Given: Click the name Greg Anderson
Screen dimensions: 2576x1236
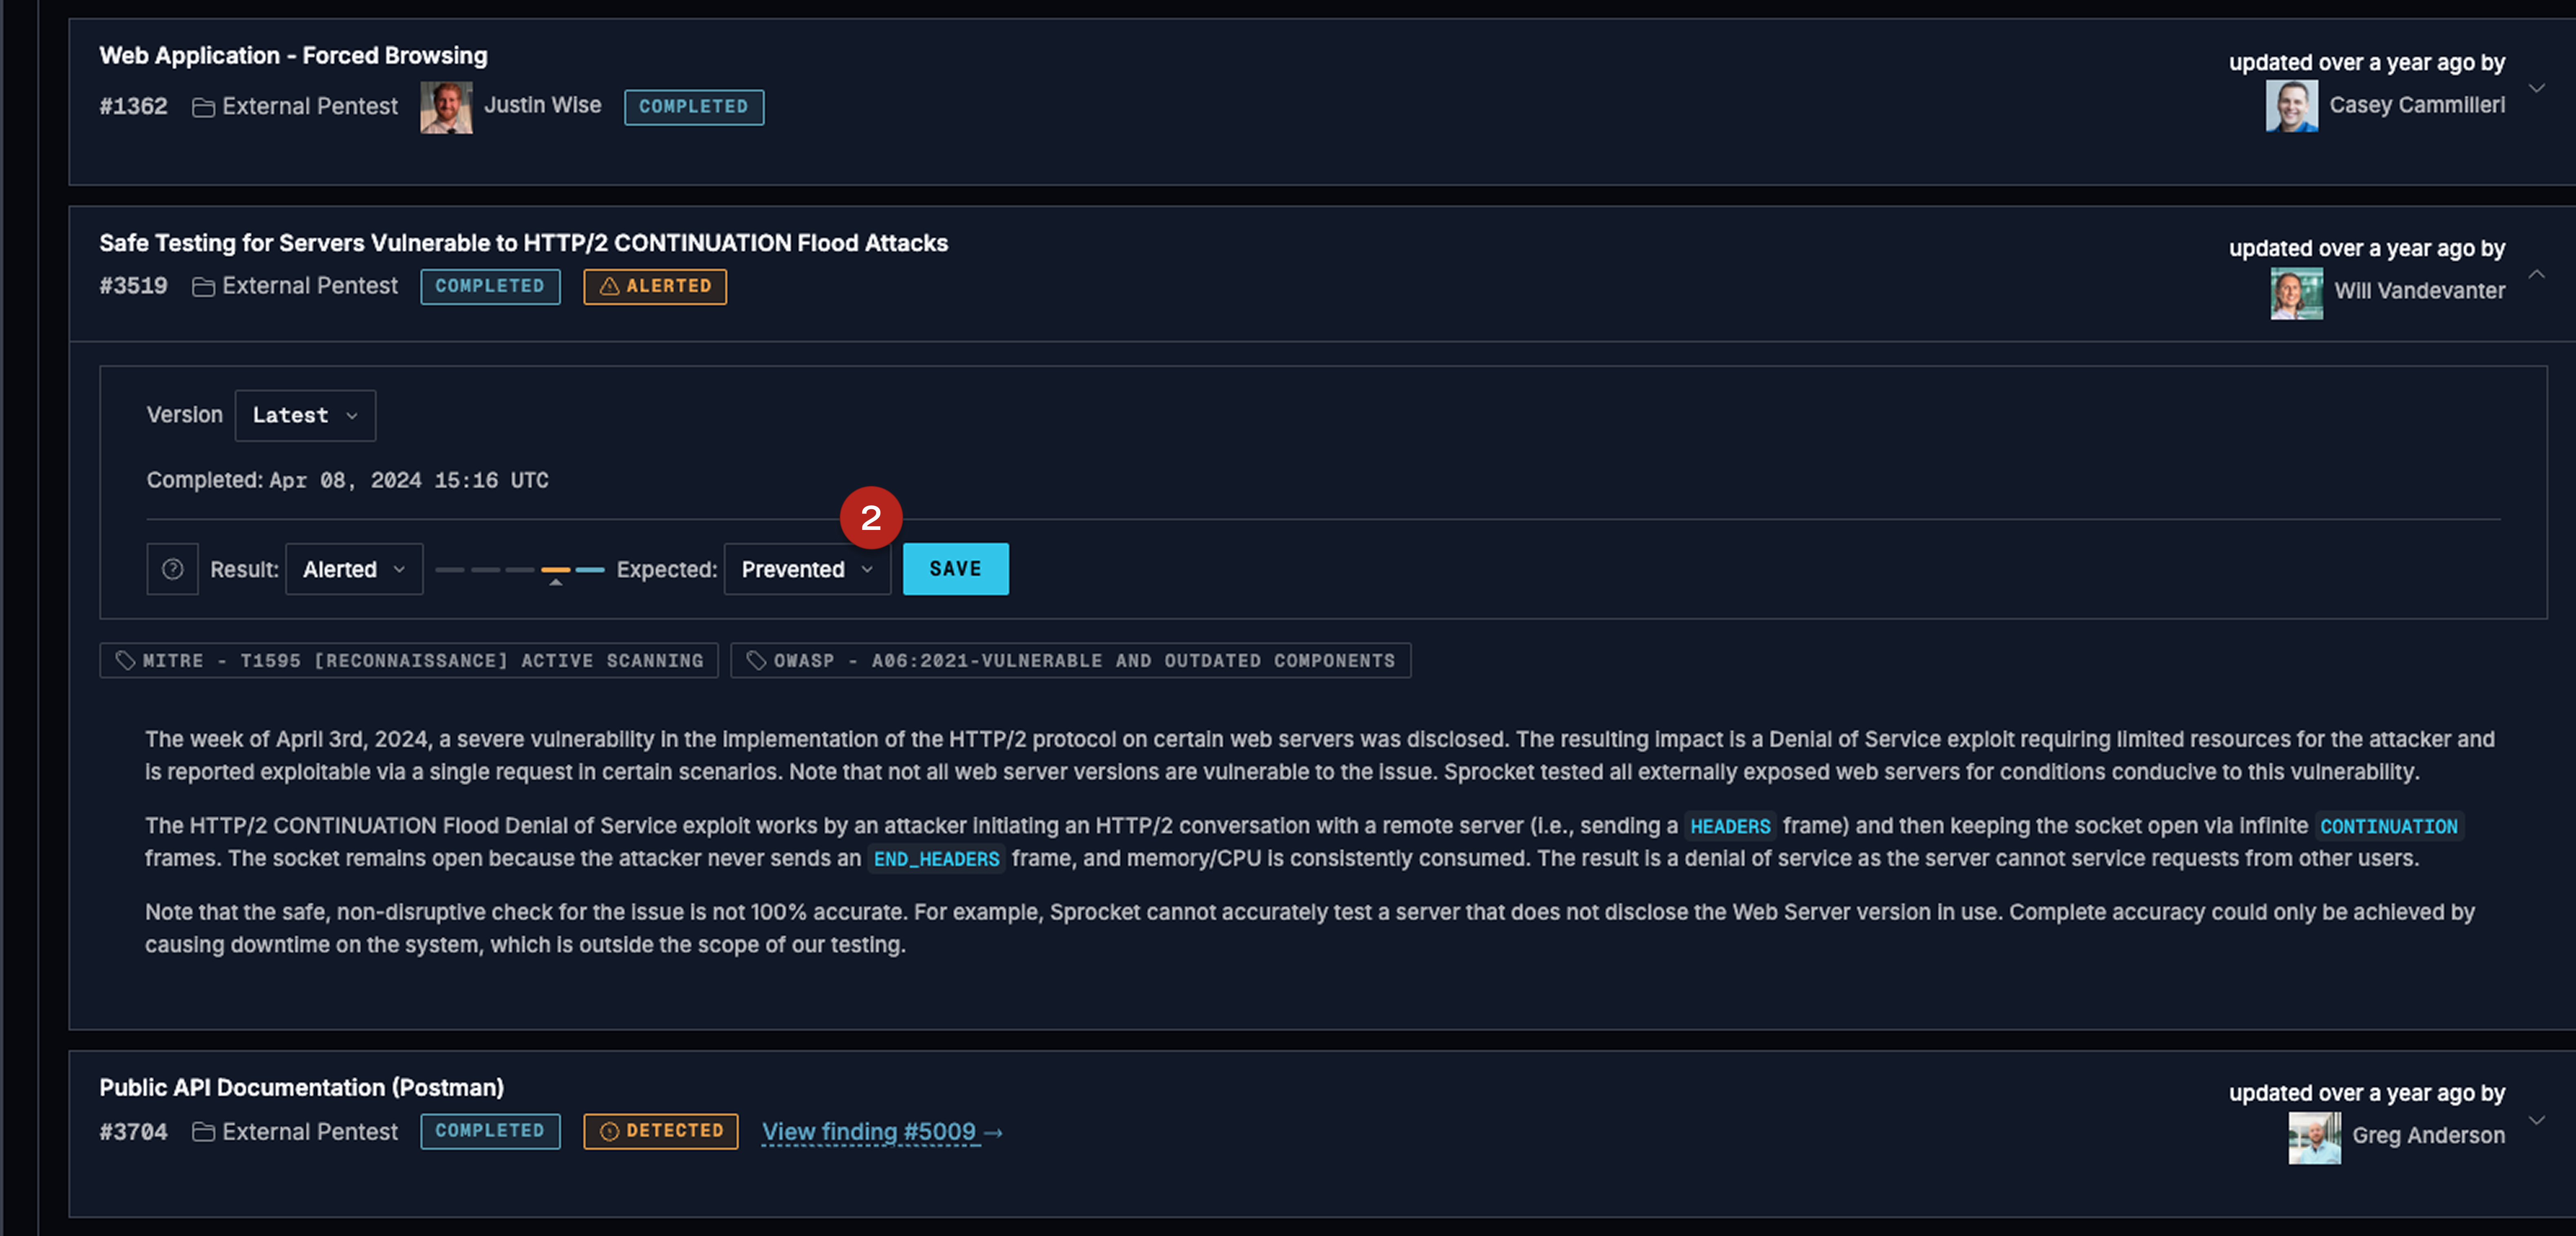Looking at the screenshot, I should point(2428,1136).
